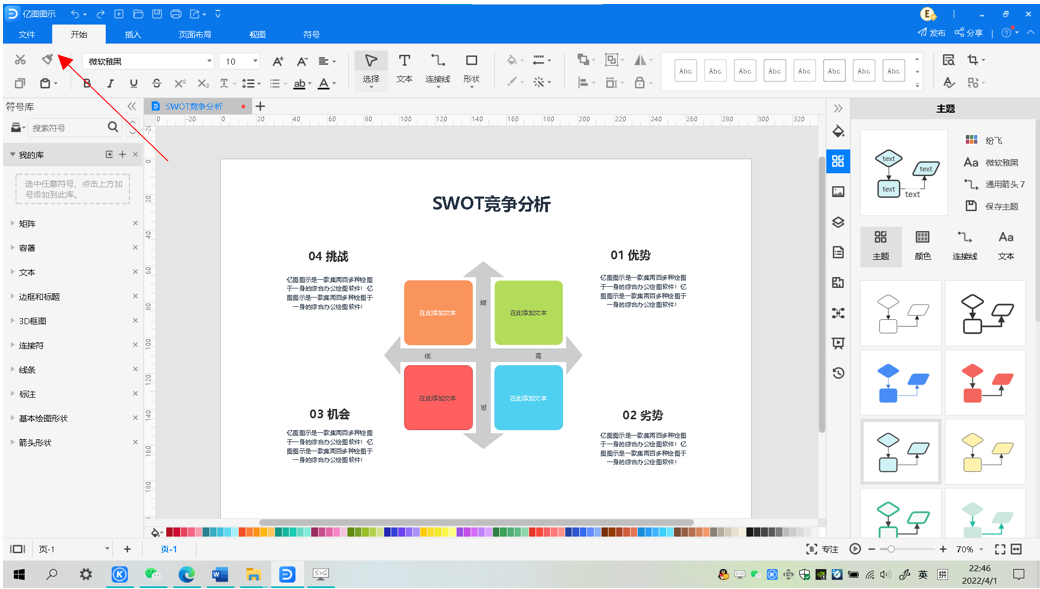Click the Cut scissors icon

click(x=20, y=60)
